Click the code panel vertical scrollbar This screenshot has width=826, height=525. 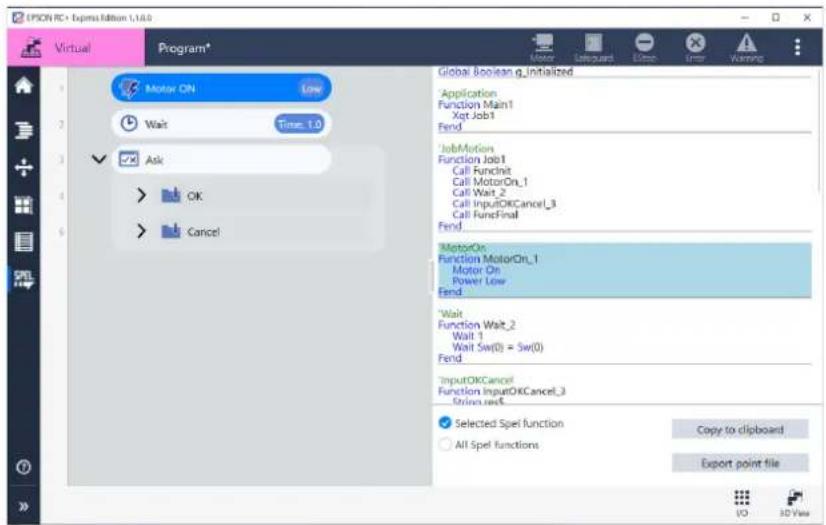click(x=820, y=132)
